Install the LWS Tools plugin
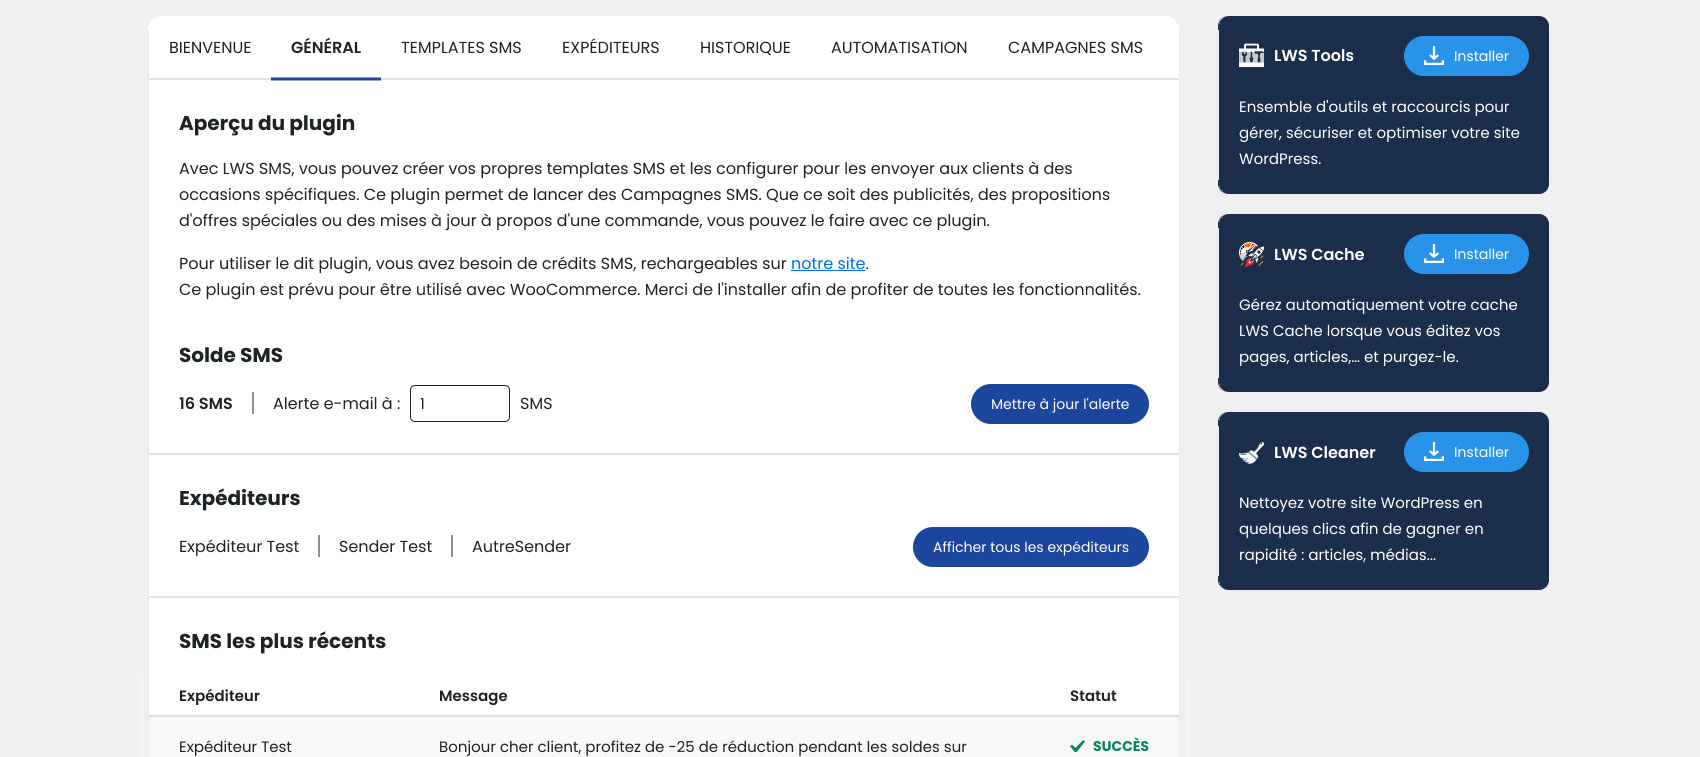1700x757 pixels. (1466, 56)
